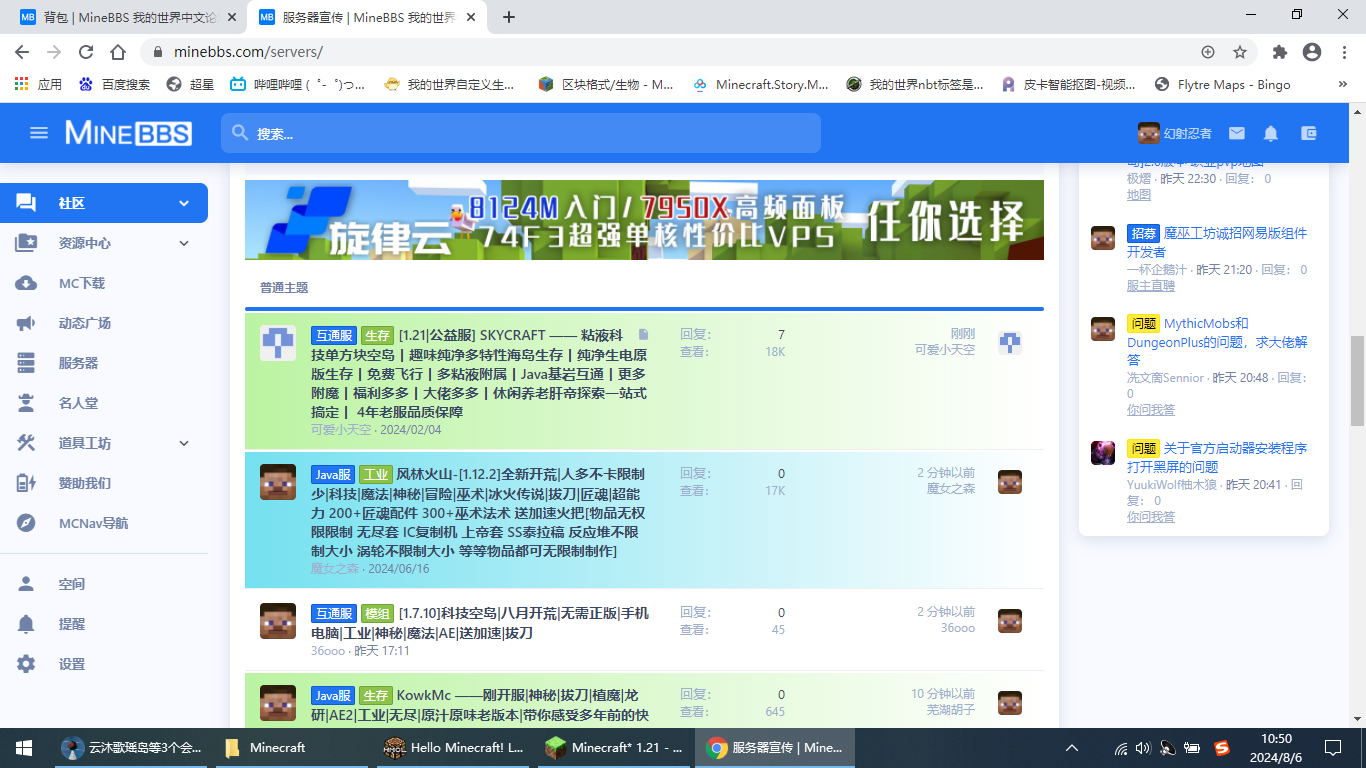This screenshot has height=768, width=1366.
Task: Open the Chrome extensions puzzle icon
Action: [x=1280, y=52]
